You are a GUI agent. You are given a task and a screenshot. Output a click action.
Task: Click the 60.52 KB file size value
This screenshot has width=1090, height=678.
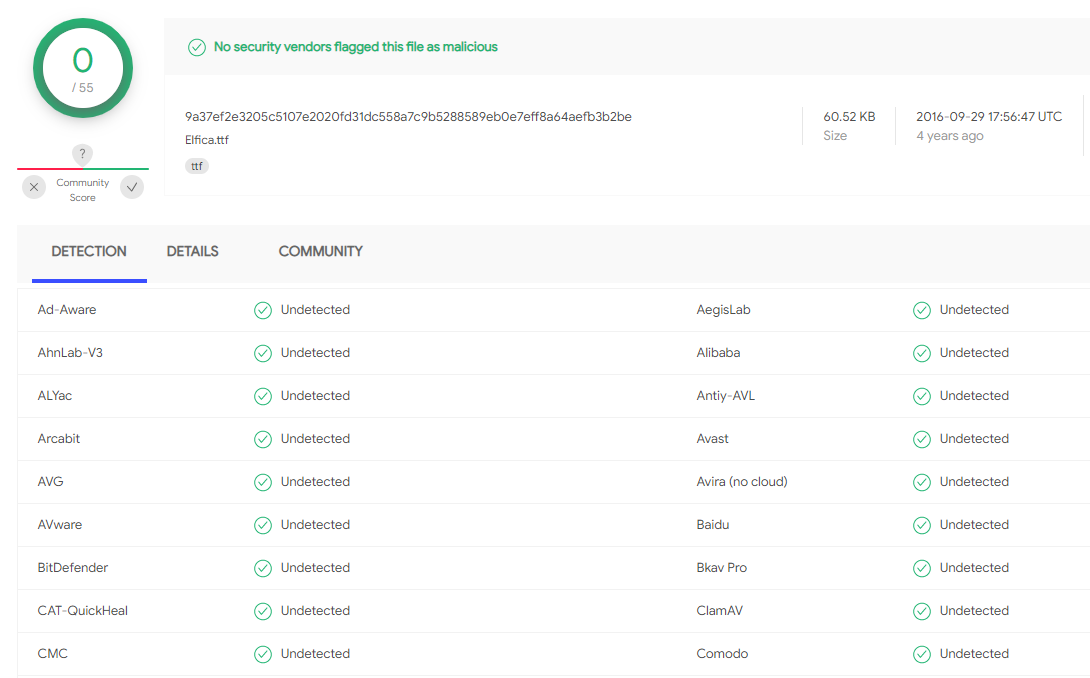[x=849, y=117]
